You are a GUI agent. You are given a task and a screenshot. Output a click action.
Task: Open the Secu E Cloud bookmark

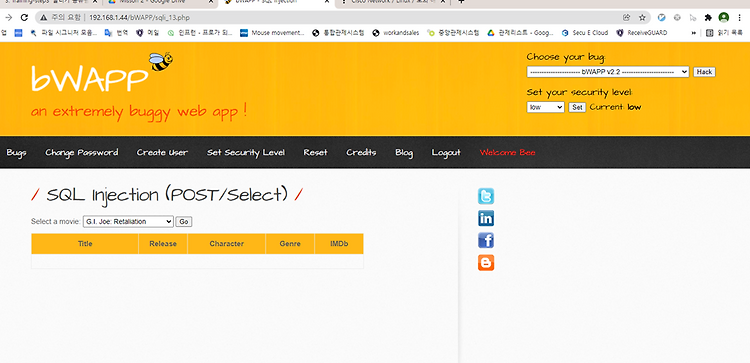[x=585, y=33]
